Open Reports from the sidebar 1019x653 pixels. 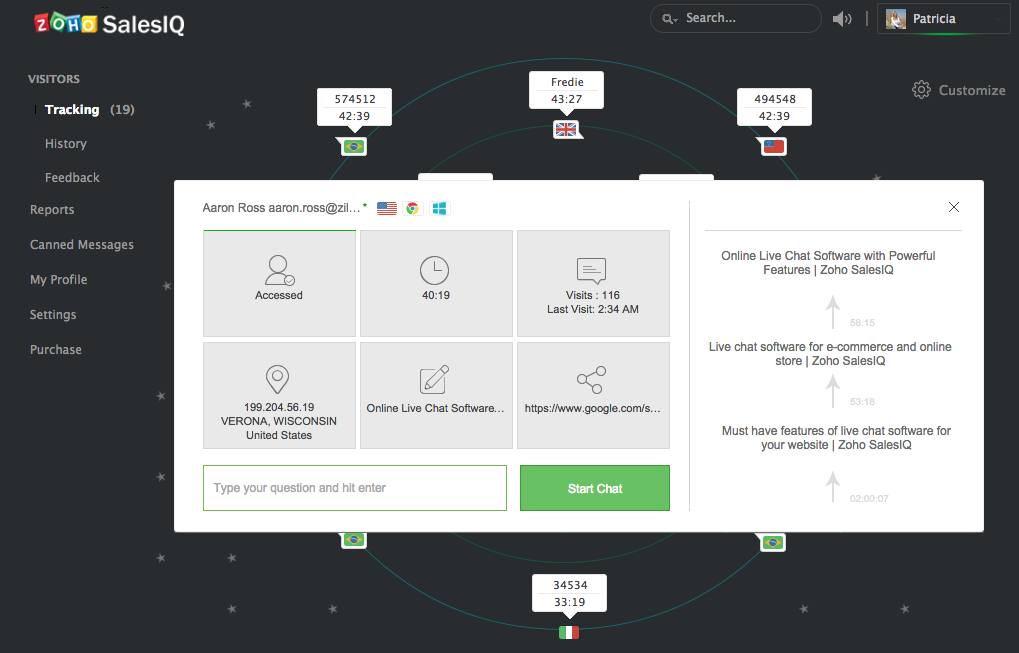51,210
